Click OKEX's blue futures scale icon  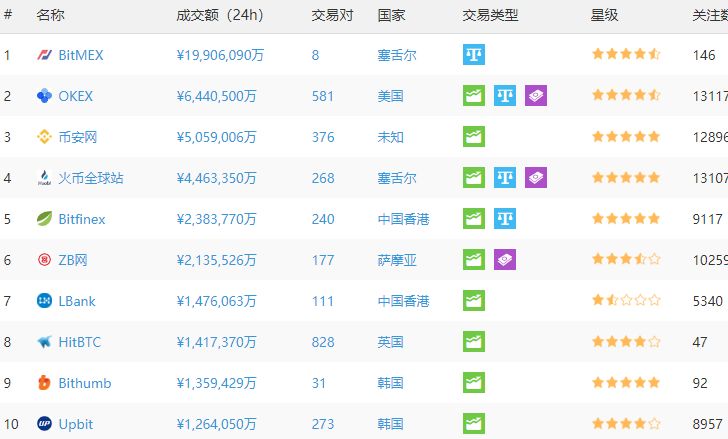click(505, 96)
